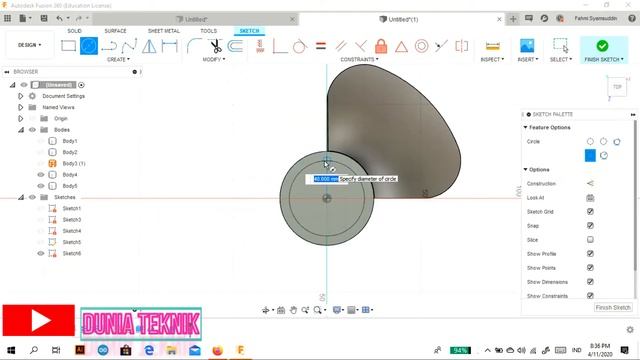Viewport: 640px width, 360px height.
Task: Collapse the Bodies folder node
Action: [21, 130]
